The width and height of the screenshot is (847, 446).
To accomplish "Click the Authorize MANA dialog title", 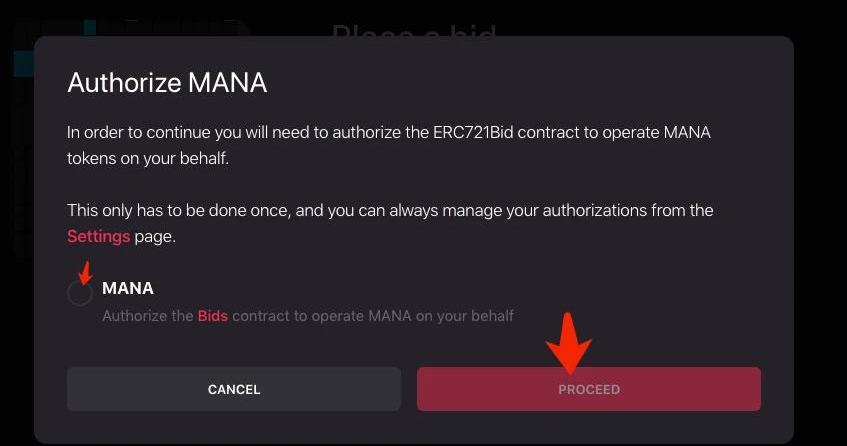I will point(167,82).
